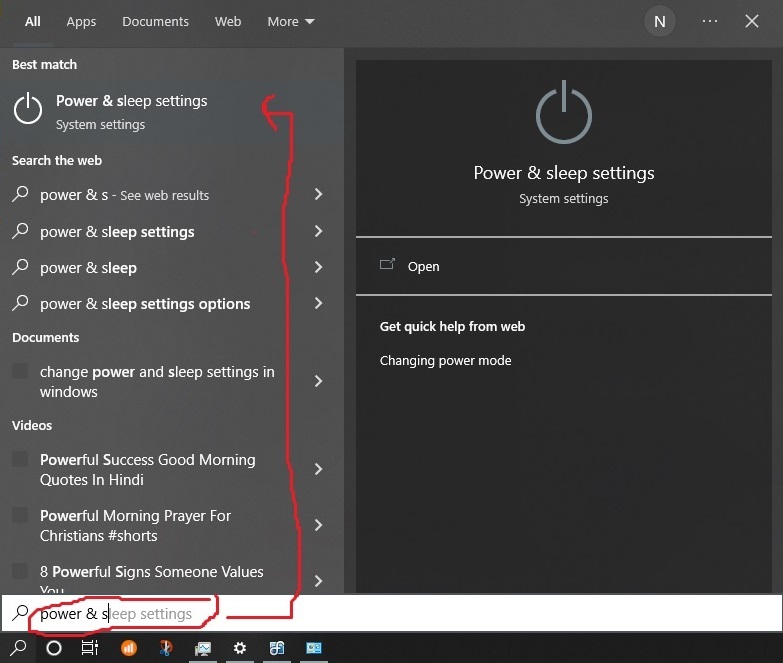Open Power & sleep settings best match
The height and width of the screenshot is (663, 783).
click(x=172, y=112)
